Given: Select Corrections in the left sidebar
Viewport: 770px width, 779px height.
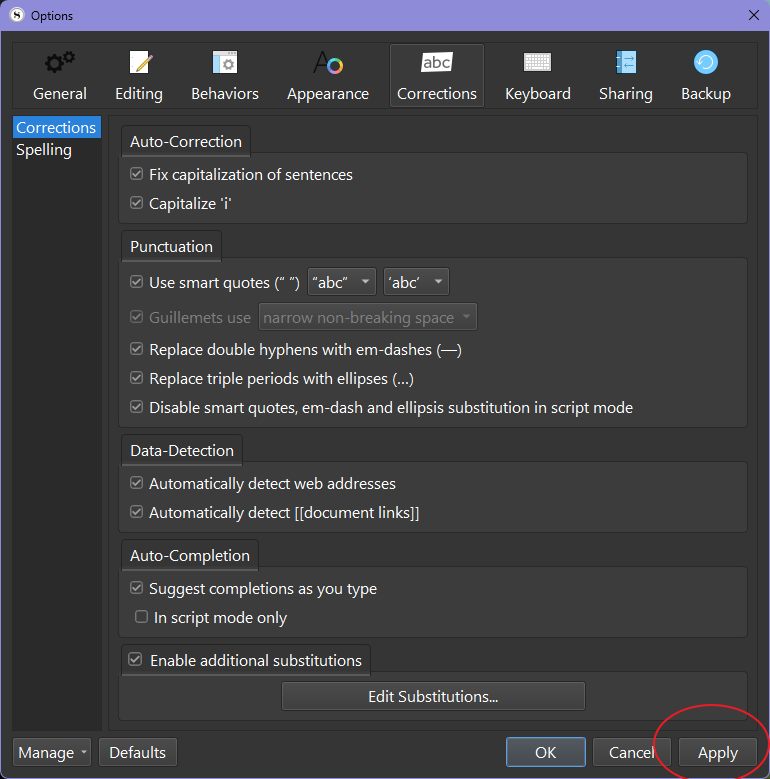Looking at the screenshot, I should [56, 128].
